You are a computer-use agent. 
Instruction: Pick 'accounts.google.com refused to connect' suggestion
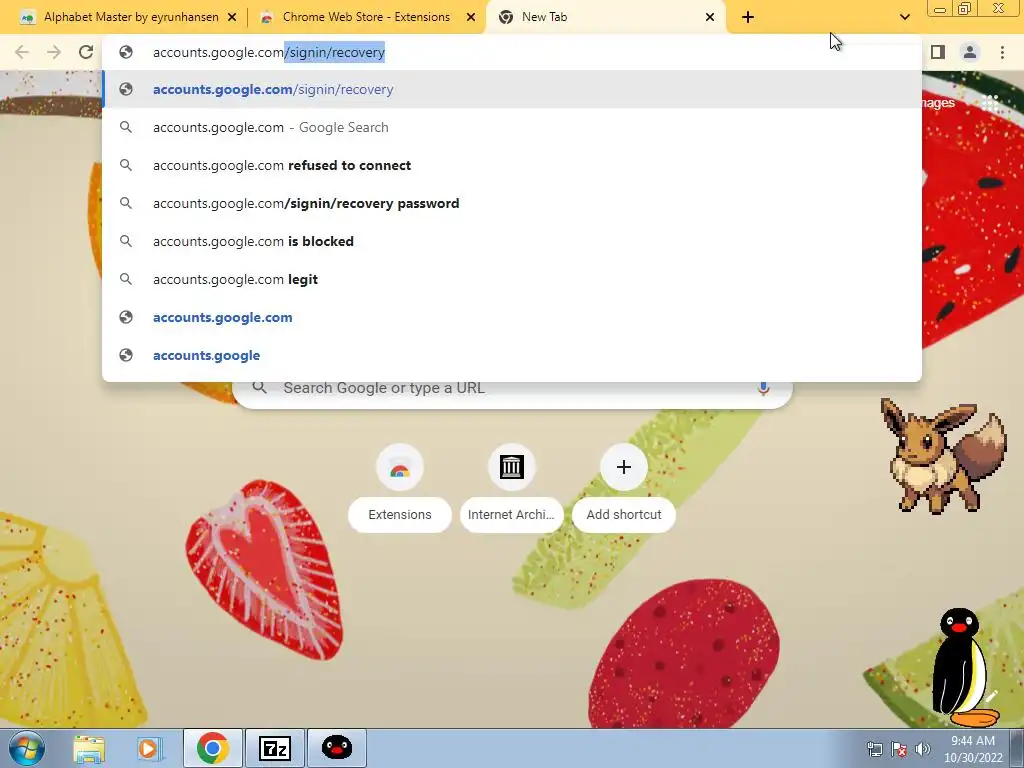click(512, 165)
